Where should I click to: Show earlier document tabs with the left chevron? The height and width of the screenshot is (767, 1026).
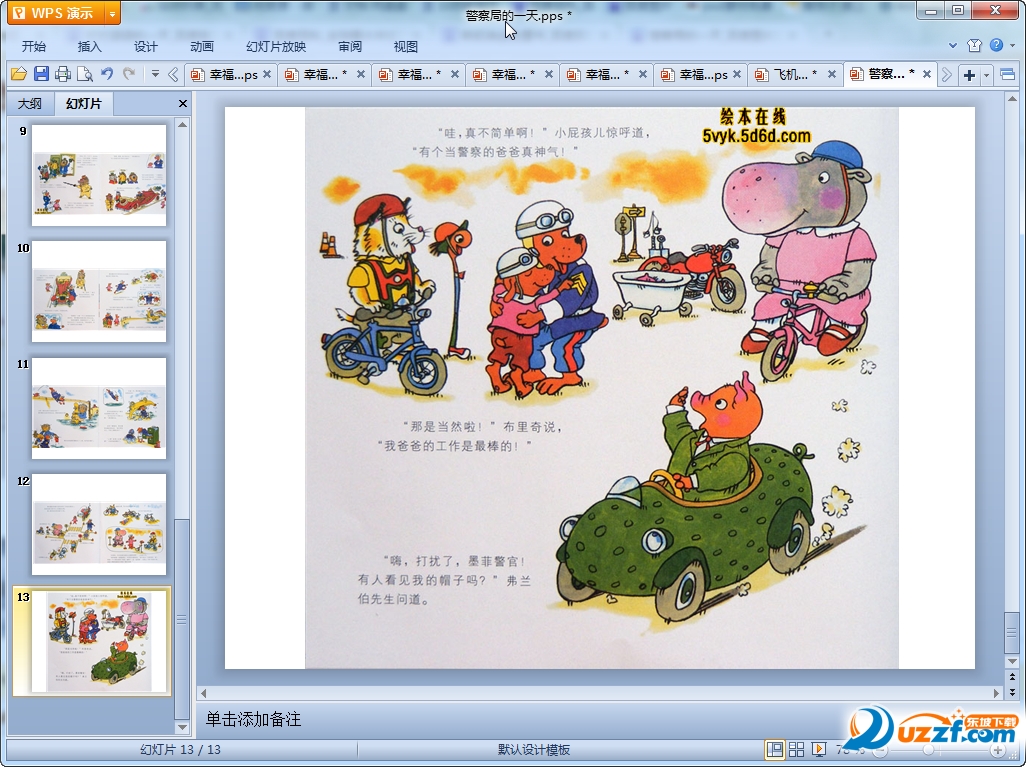click(x=173, y=75)
